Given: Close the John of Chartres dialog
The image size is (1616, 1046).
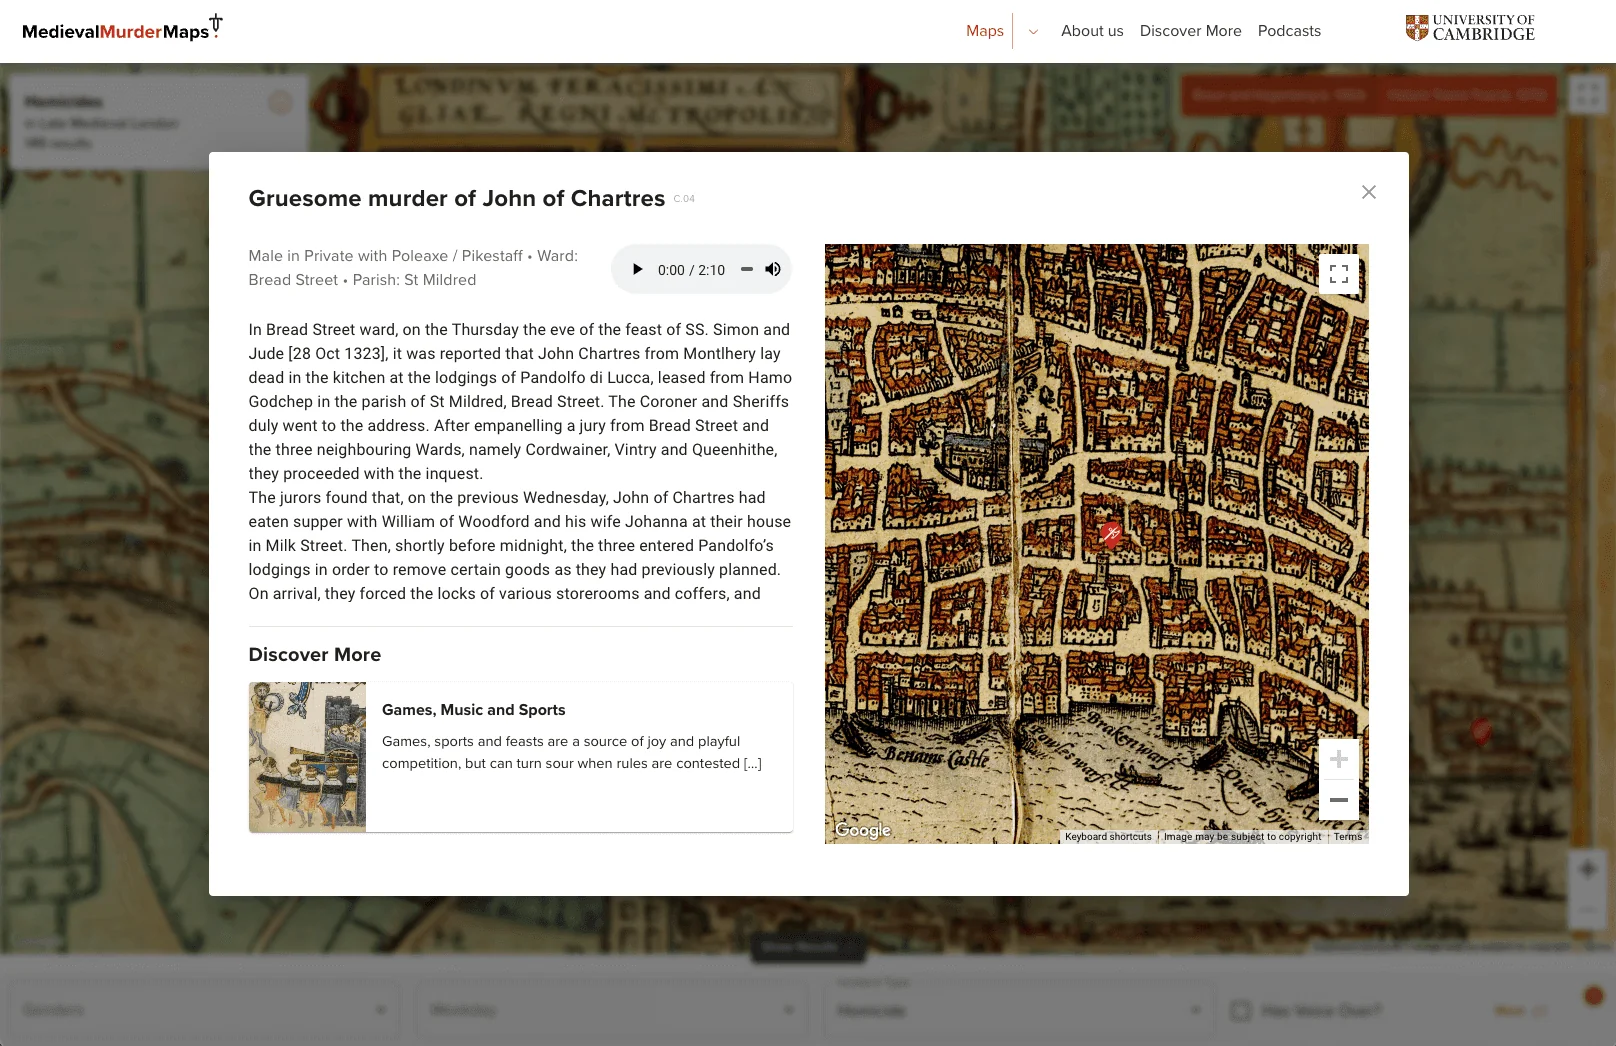Looking at the screenshot, I should coord(1369,192).
